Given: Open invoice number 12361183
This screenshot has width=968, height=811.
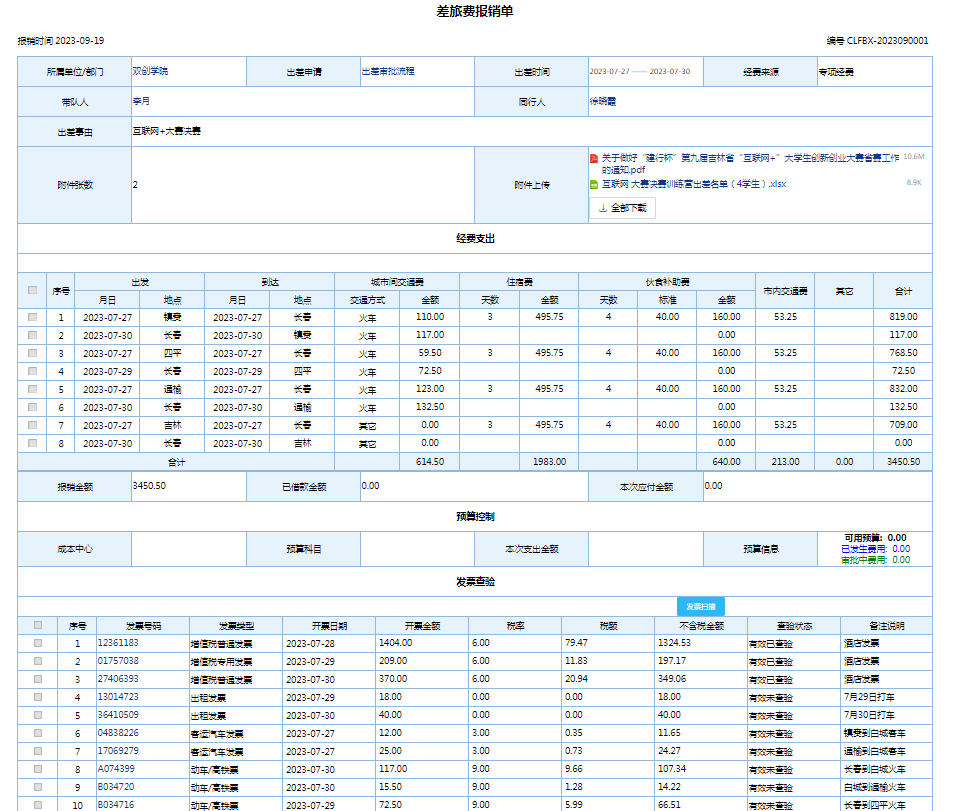Looking at the screenshot, I should pos(118,643).
